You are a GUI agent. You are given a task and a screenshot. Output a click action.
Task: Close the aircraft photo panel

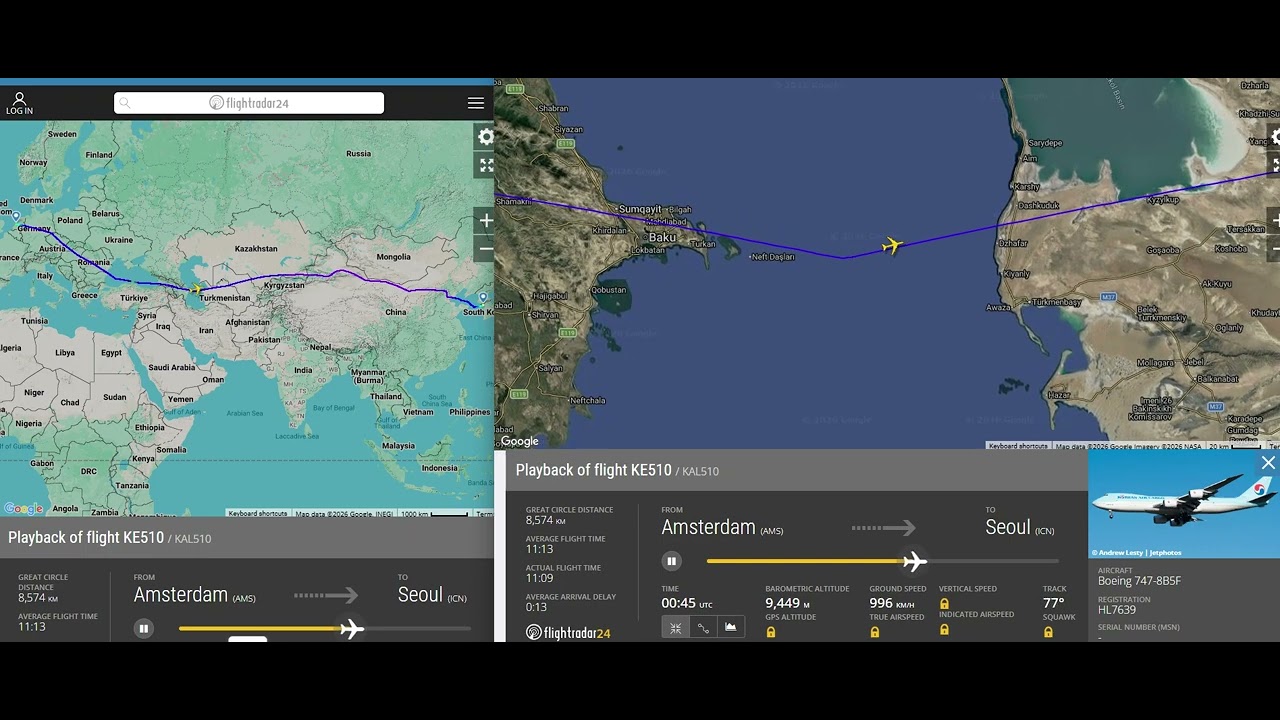[x=1268, y=463]
